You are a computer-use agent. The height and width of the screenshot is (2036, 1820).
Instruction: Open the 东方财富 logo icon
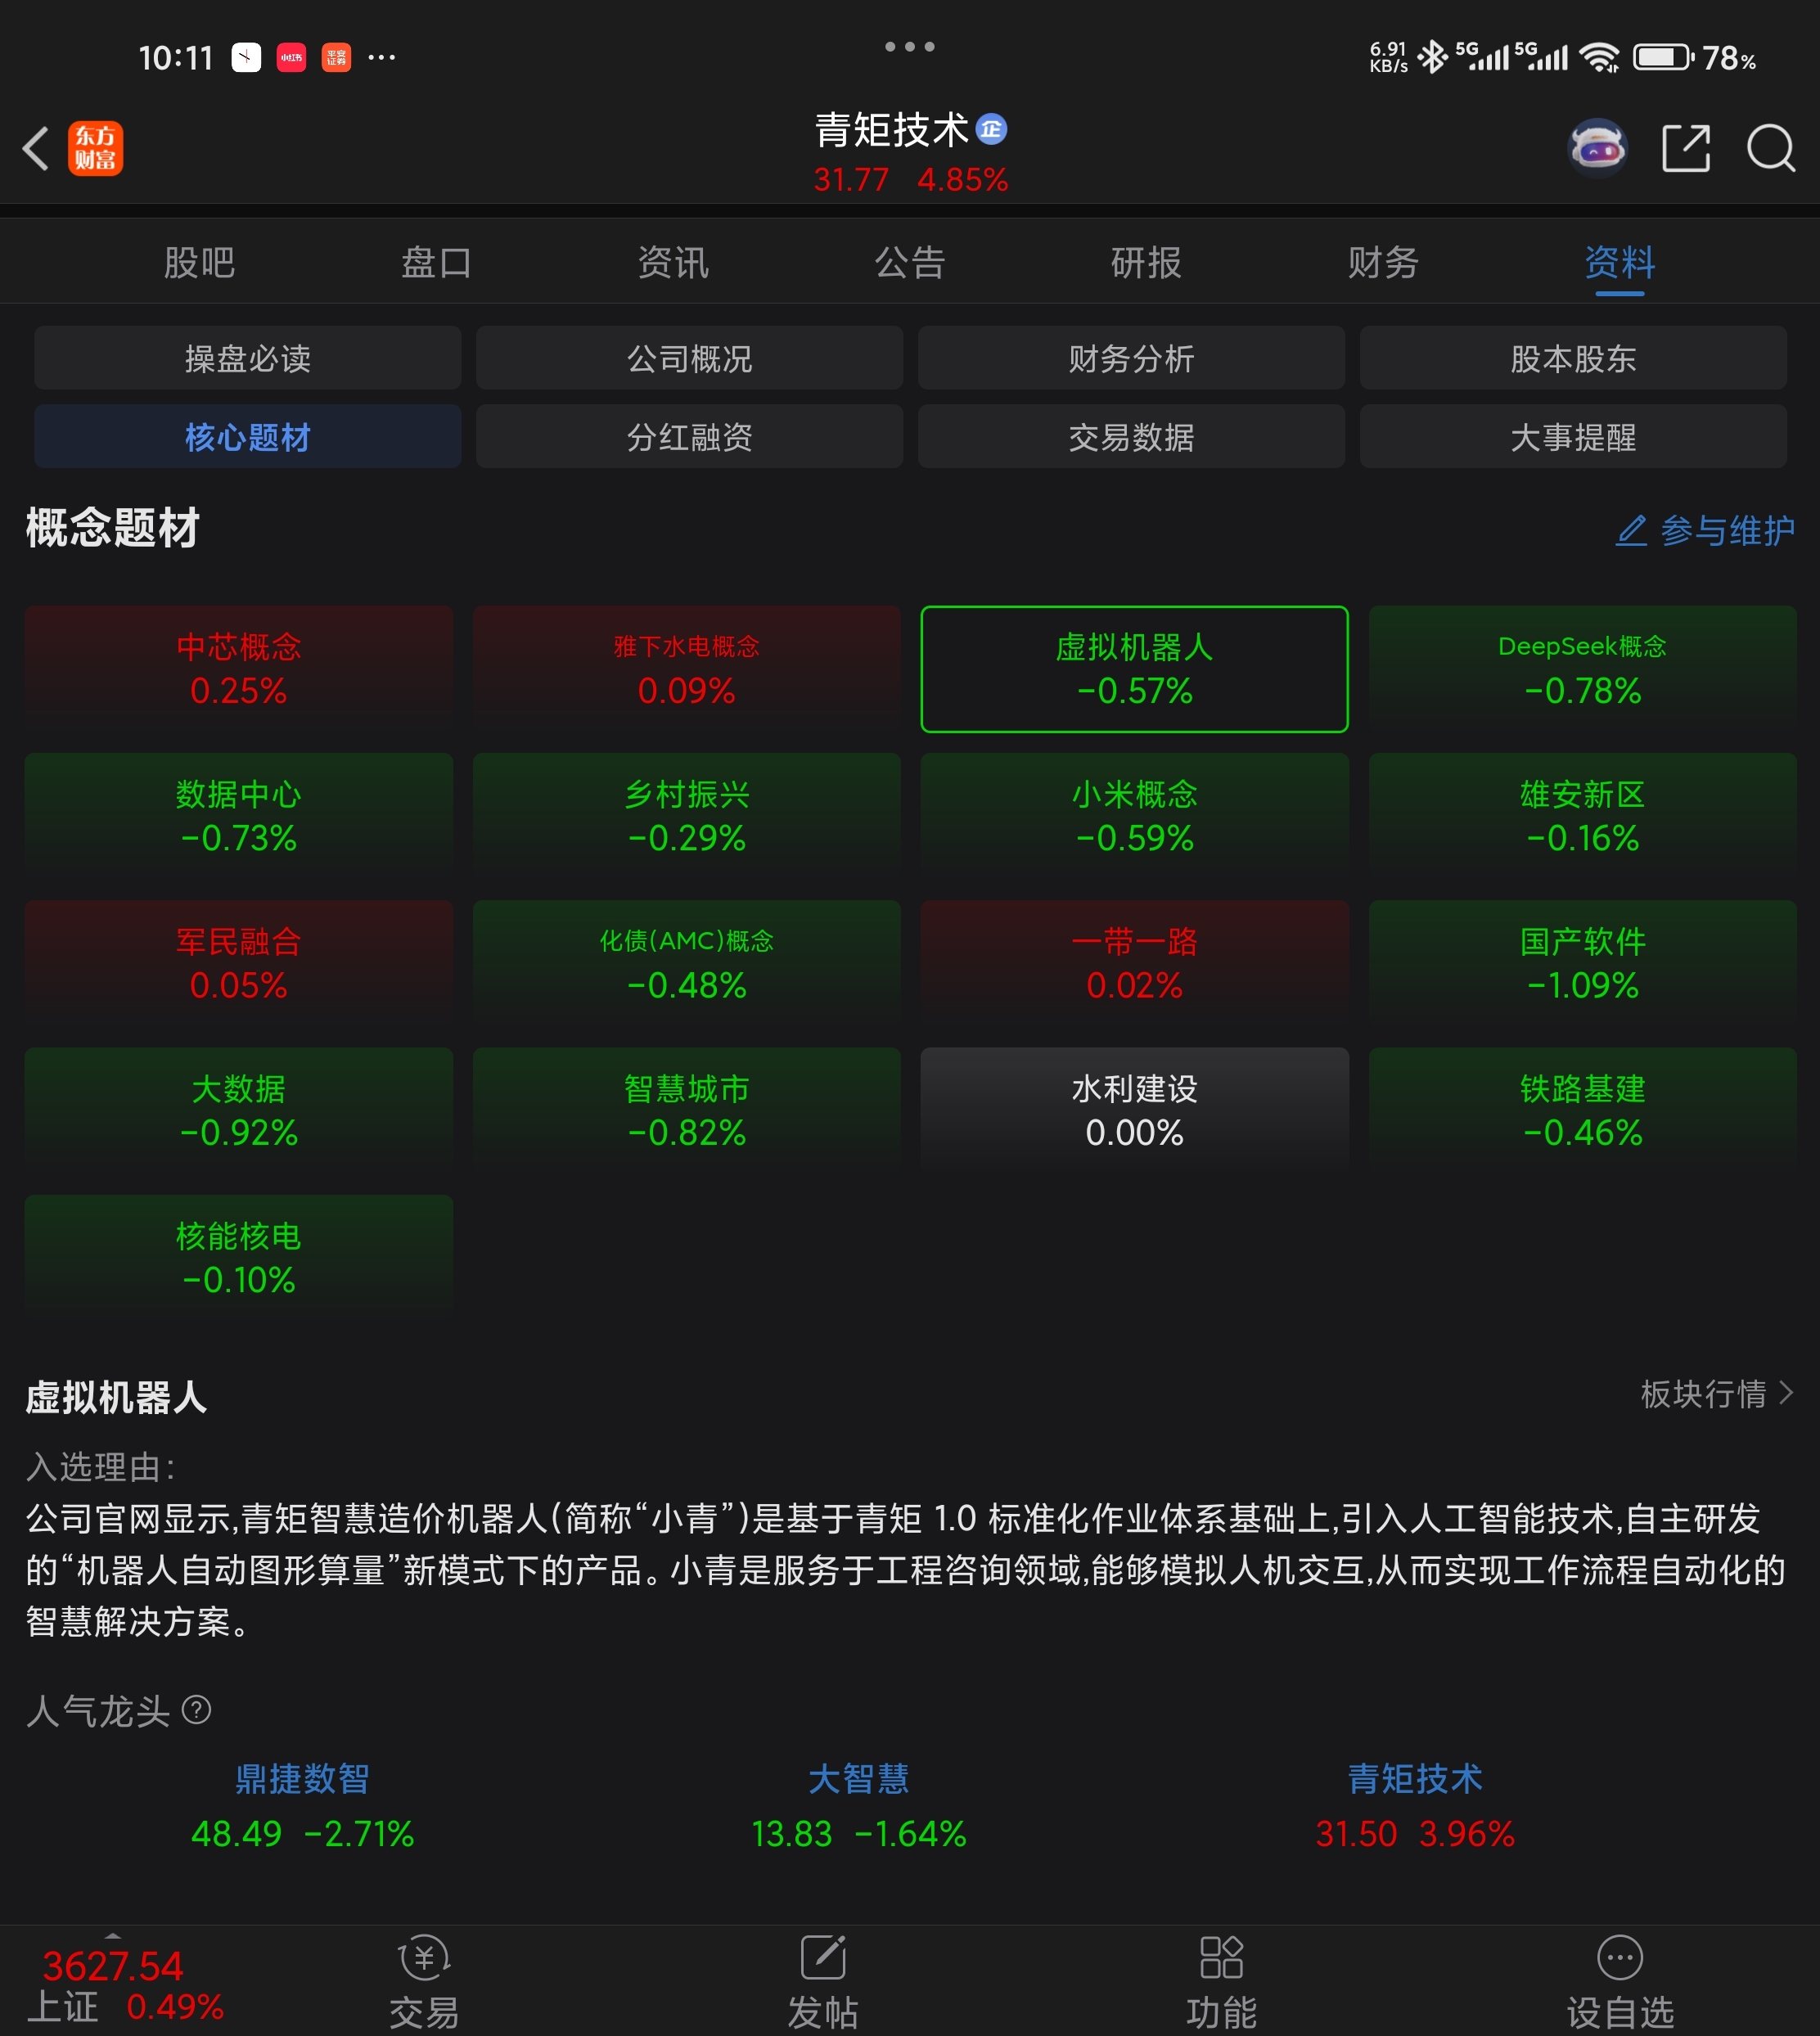pyautogui.click(x=95, y=149)
